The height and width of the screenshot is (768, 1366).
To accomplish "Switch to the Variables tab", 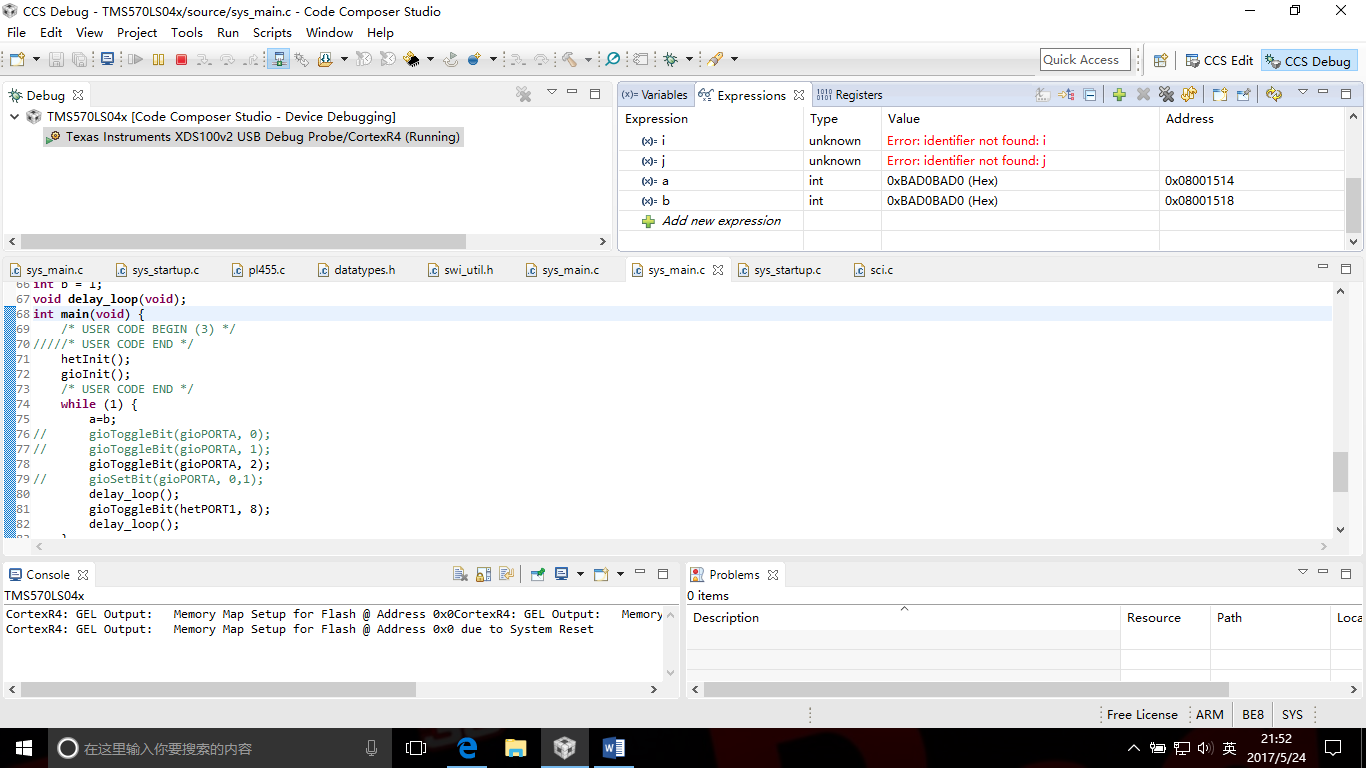I will (x=656, y=95).
